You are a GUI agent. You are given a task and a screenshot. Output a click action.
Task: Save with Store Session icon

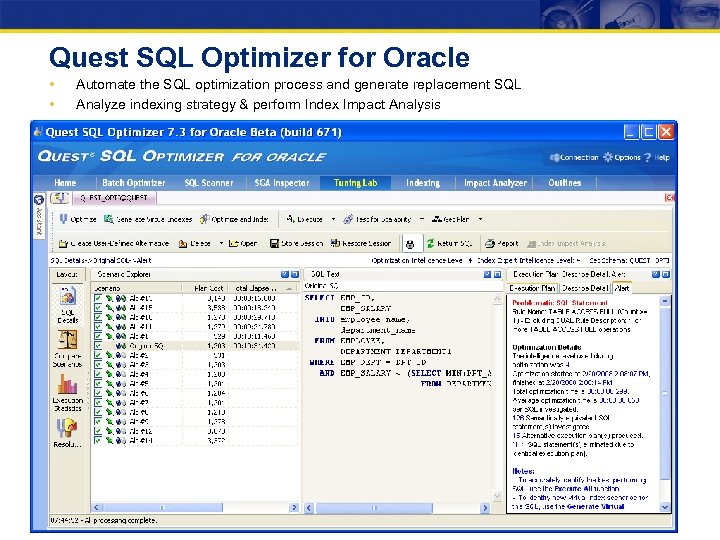[274, 243]
